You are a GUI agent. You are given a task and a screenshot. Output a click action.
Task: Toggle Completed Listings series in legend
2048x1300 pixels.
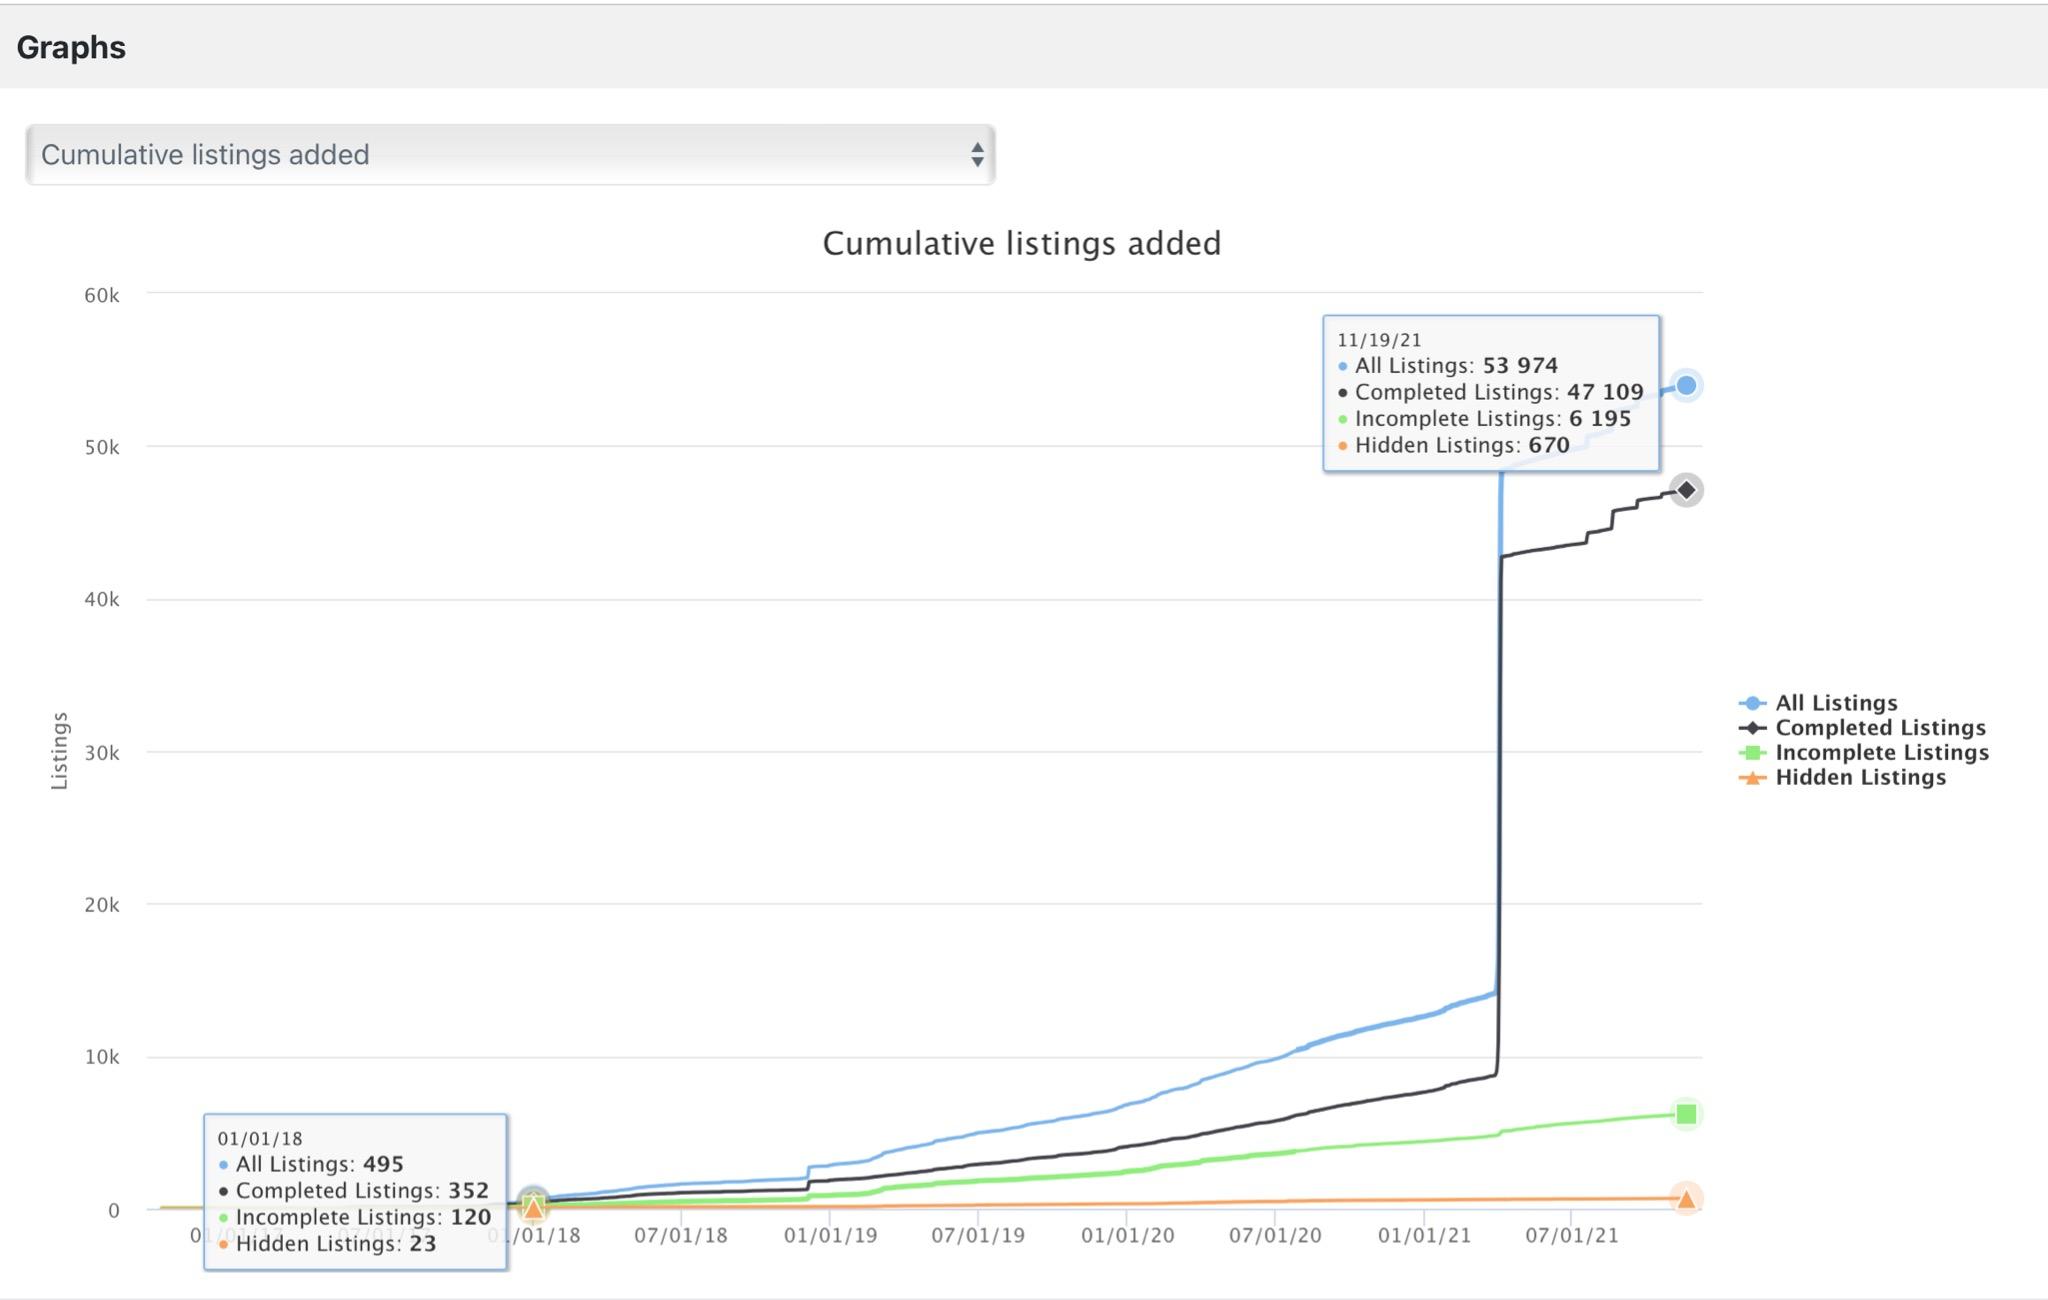pos(1880,728)
